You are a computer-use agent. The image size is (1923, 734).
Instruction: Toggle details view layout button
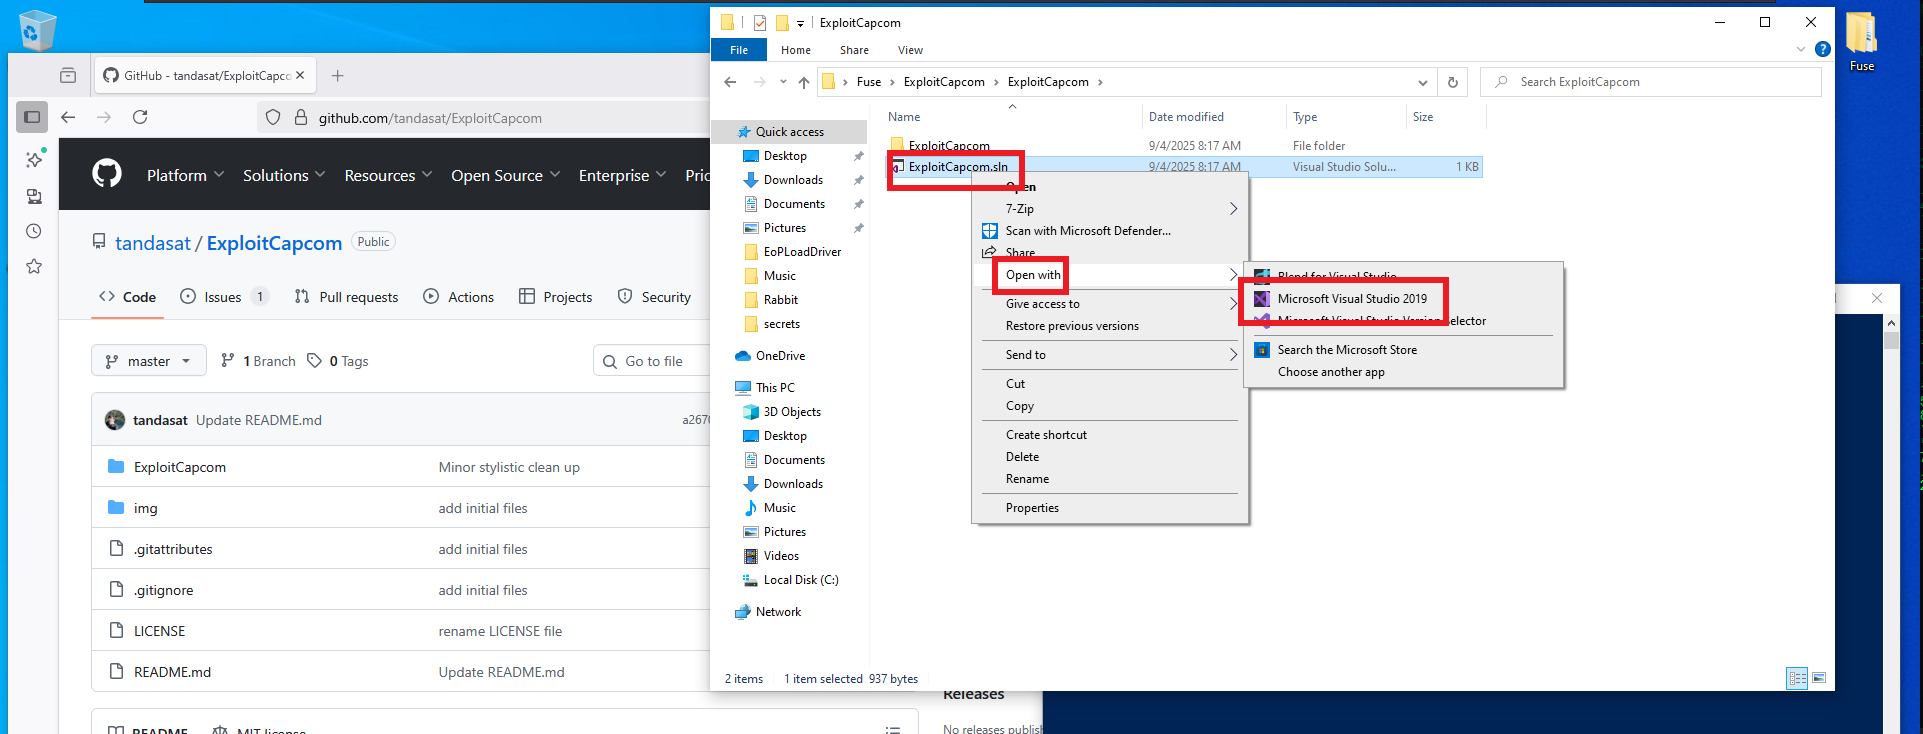pos(1797,678)
